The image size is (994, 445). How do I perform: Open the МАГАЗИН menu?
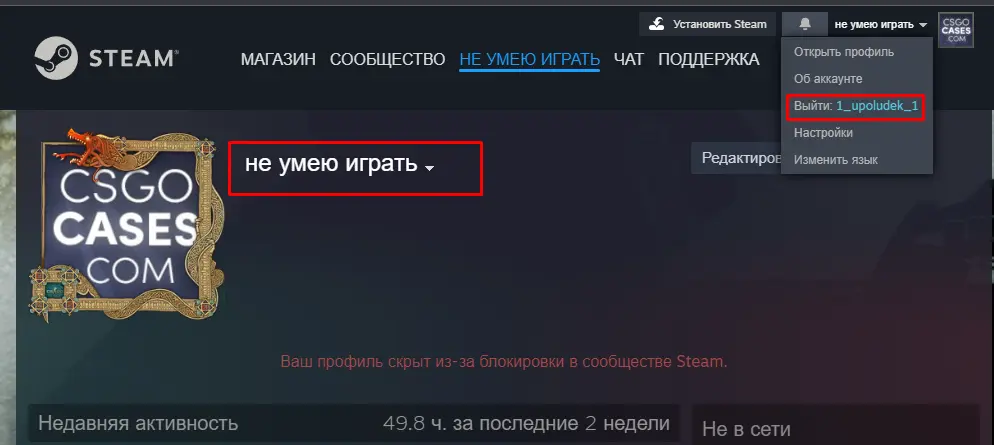tap(278, 60)
